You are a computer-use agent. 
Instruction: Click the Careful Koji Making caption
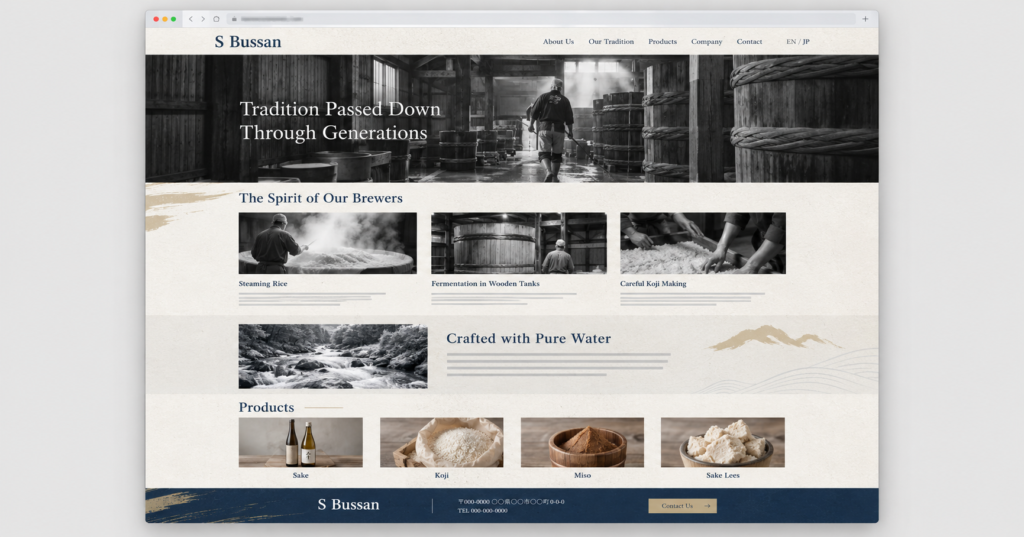[653, 284]
